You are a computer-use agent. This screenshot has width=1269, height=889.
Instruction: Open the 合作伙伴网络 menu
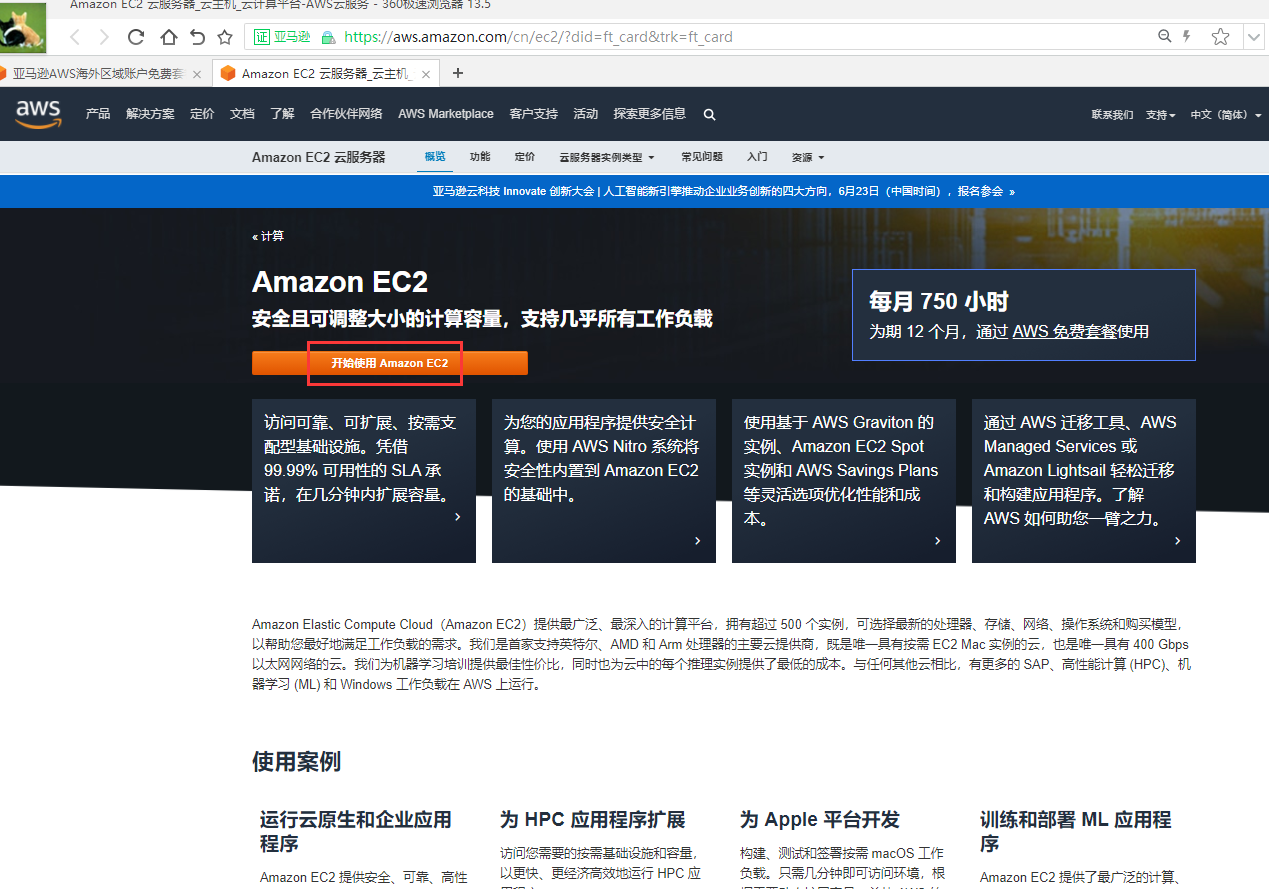[346, 114]
